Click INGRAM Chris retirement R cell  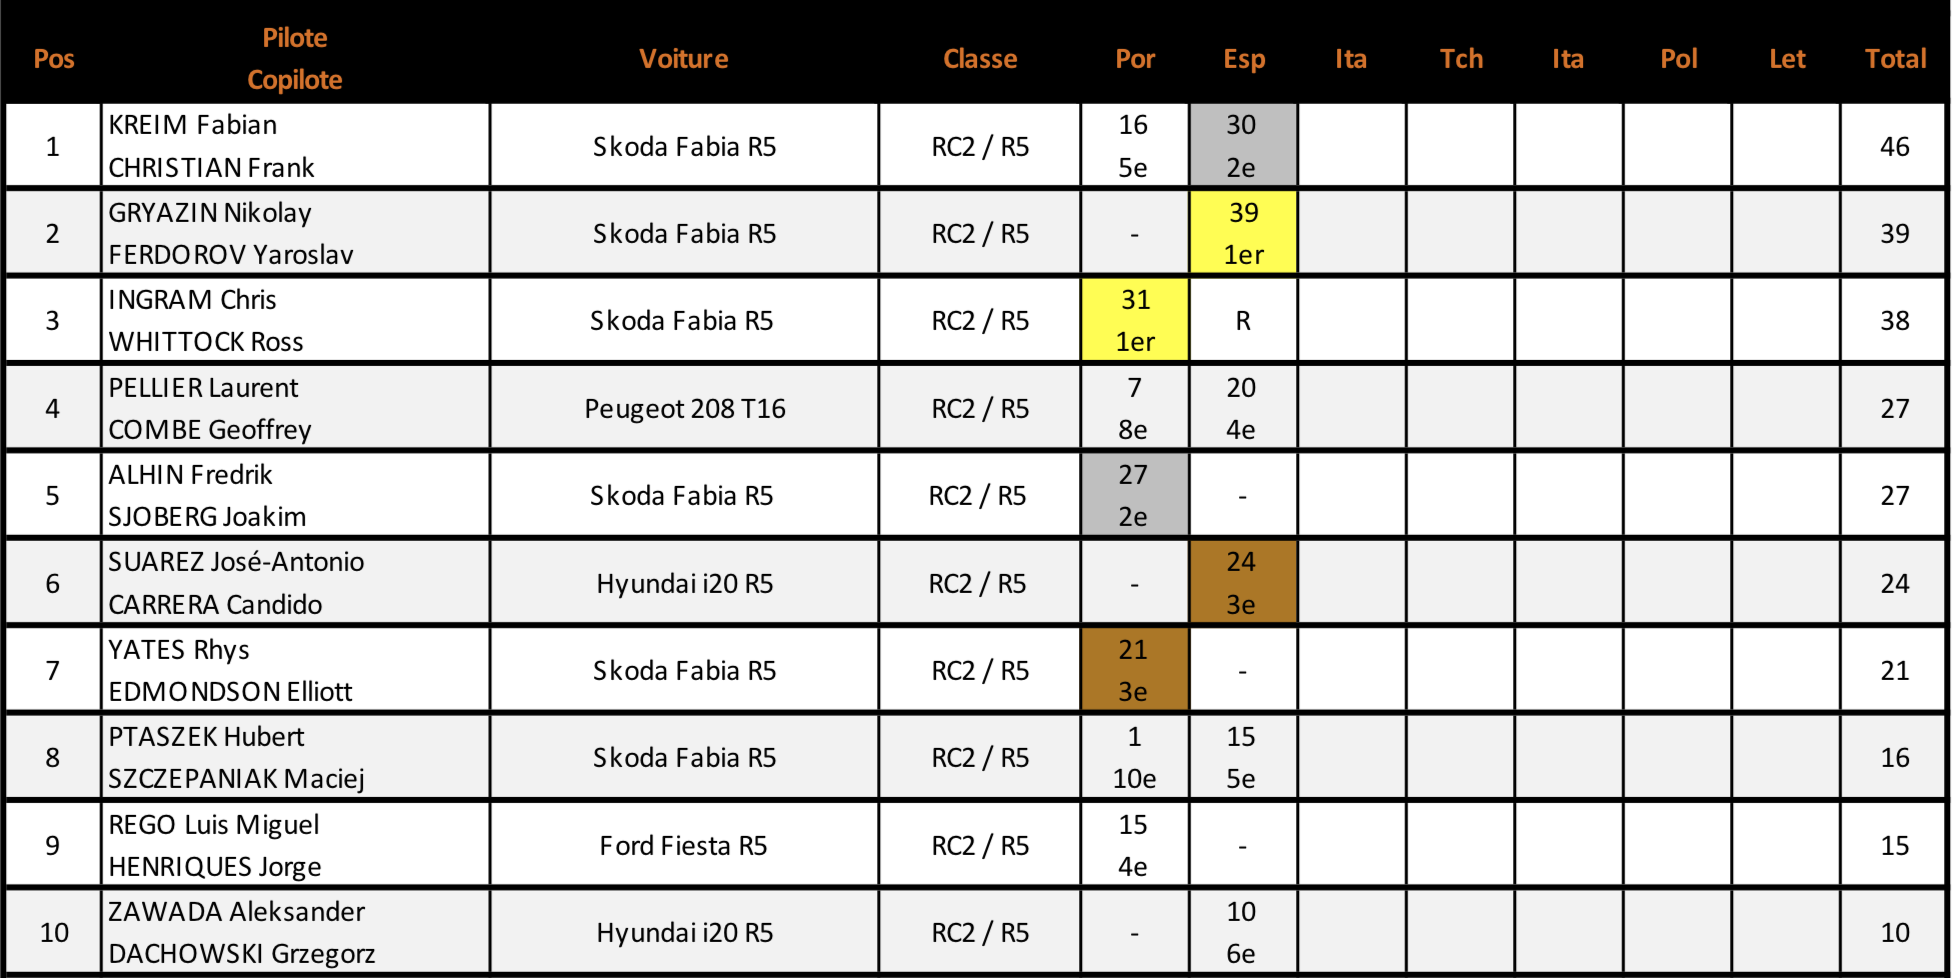click(x=1243, y=320)
